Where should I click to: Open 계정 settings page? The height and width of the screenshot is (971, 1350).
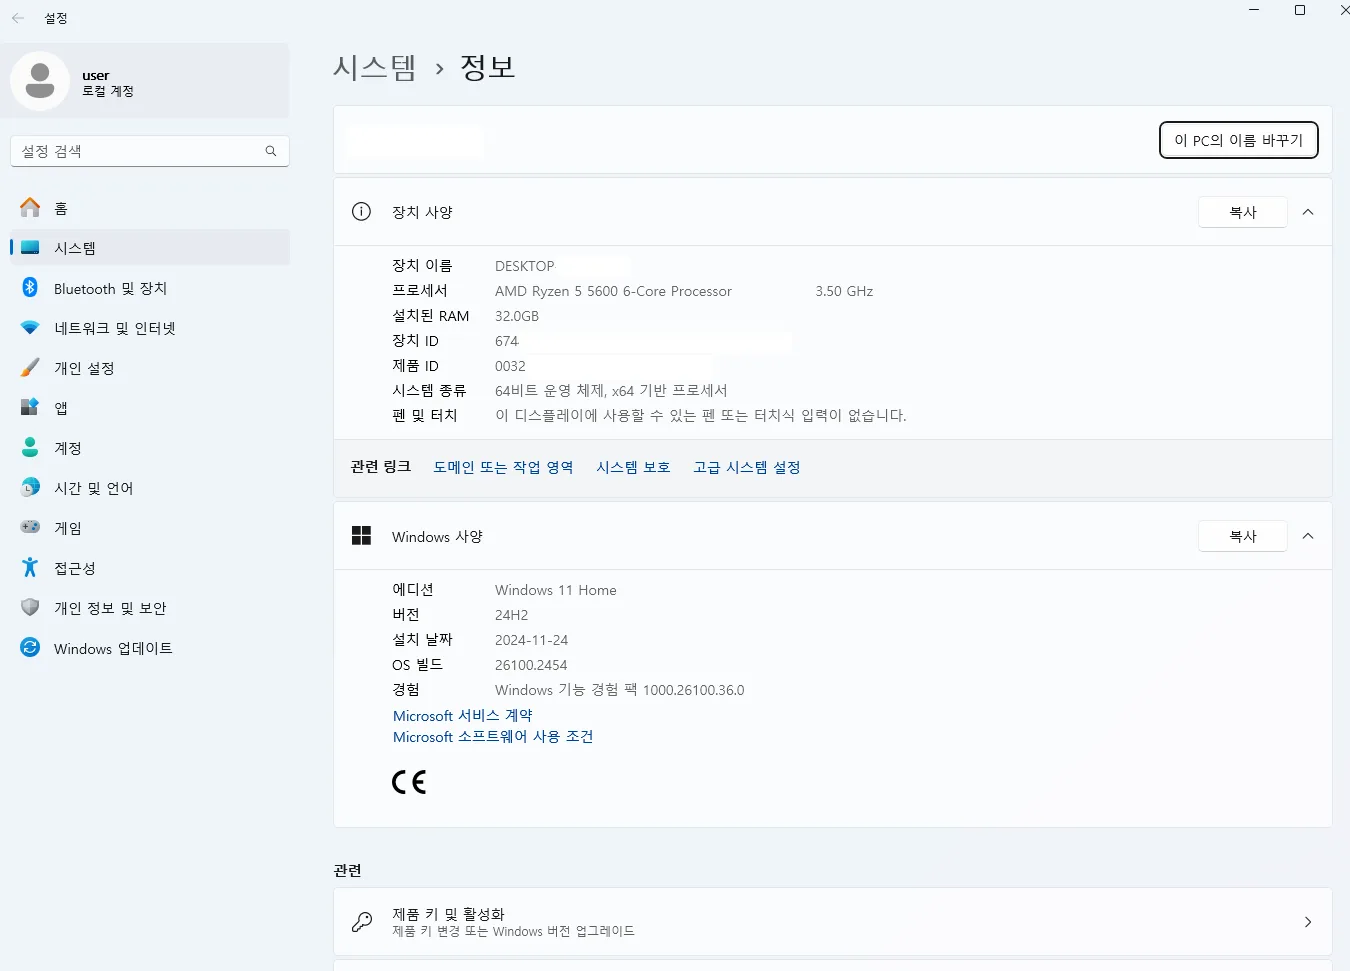click(150, 448)
